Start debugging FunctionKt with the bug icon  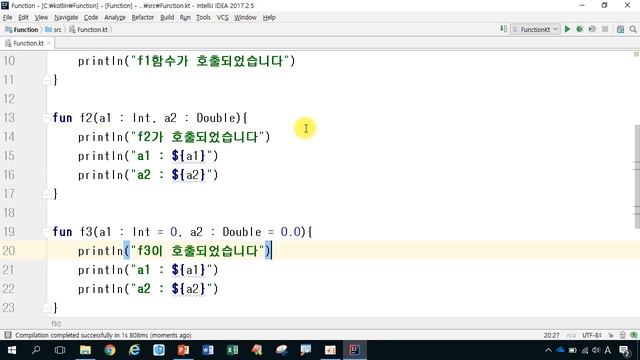pyautogui.click(x=579, y=29)
